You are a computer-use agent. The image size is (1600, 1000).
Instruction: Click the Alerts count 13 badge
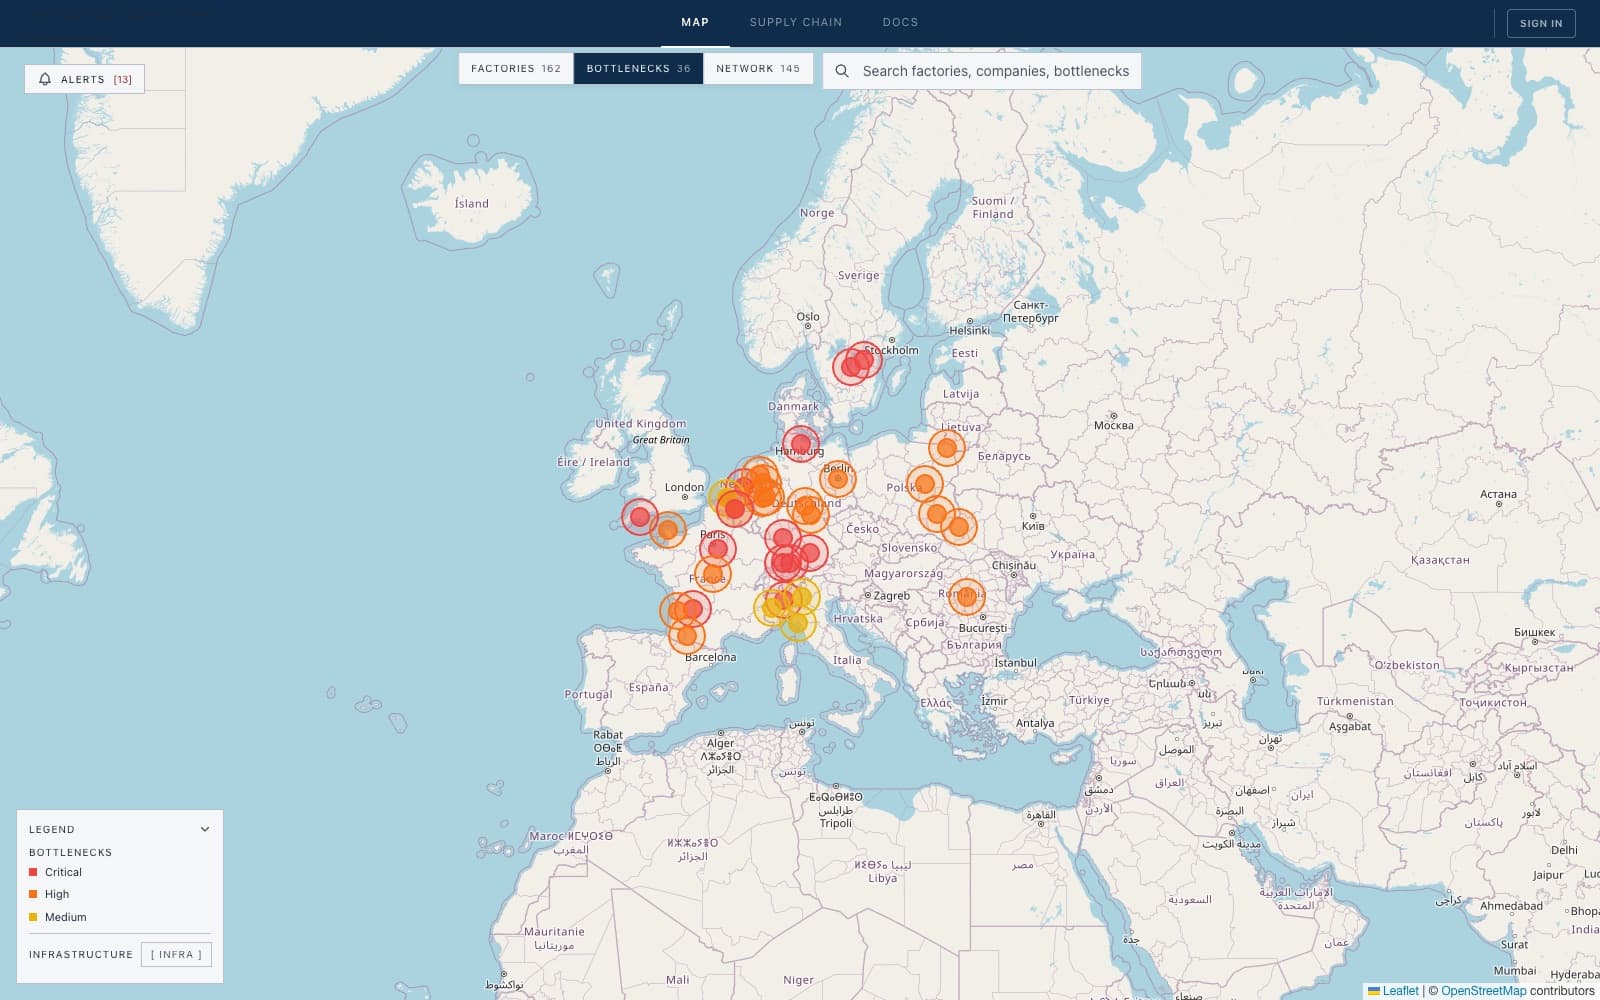point(122,79)
